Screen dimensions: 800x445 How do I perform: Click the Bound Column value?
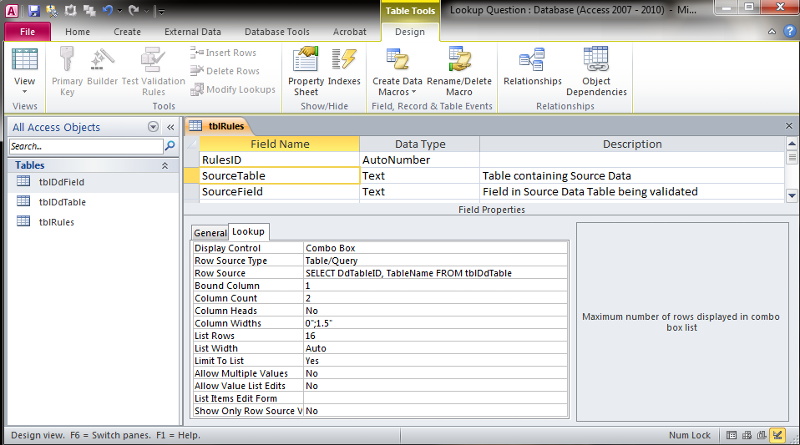(x=435, y=286)
